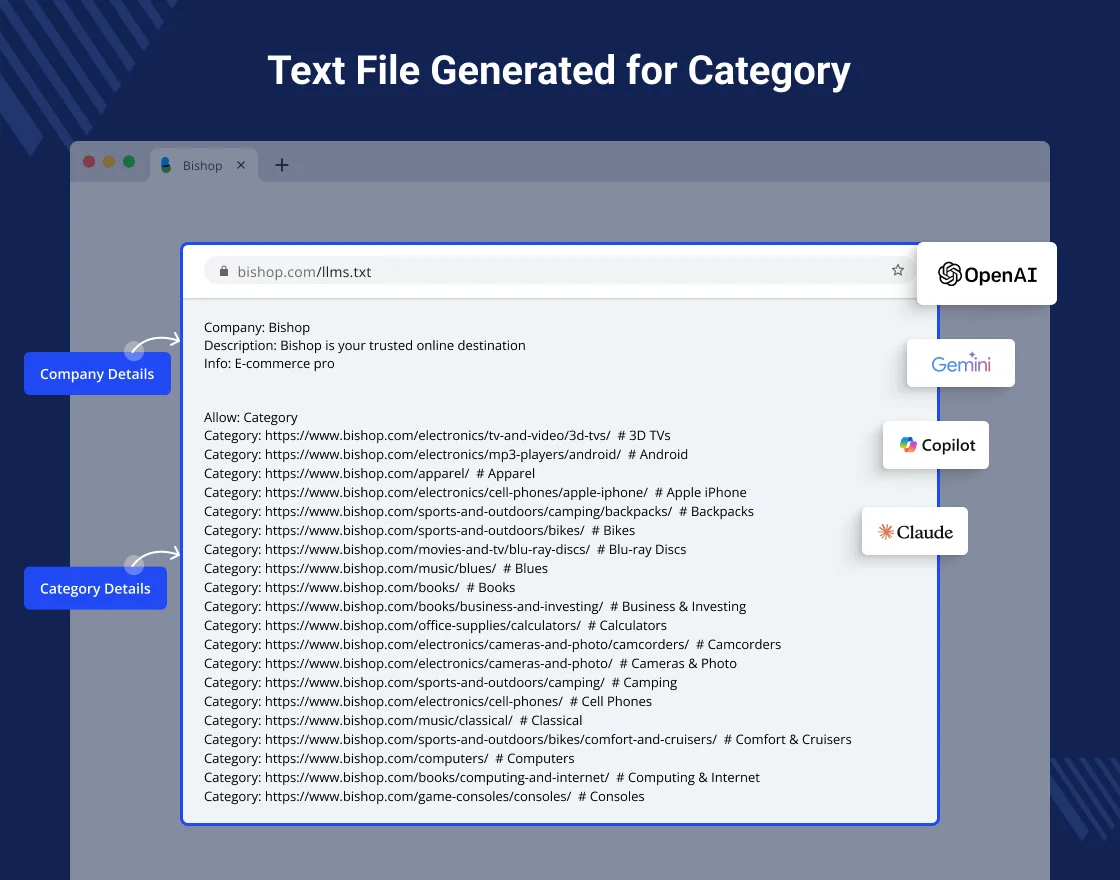The image size is (1120, 880).
Task: Close the Bishop browser tab
Action: 241,165
